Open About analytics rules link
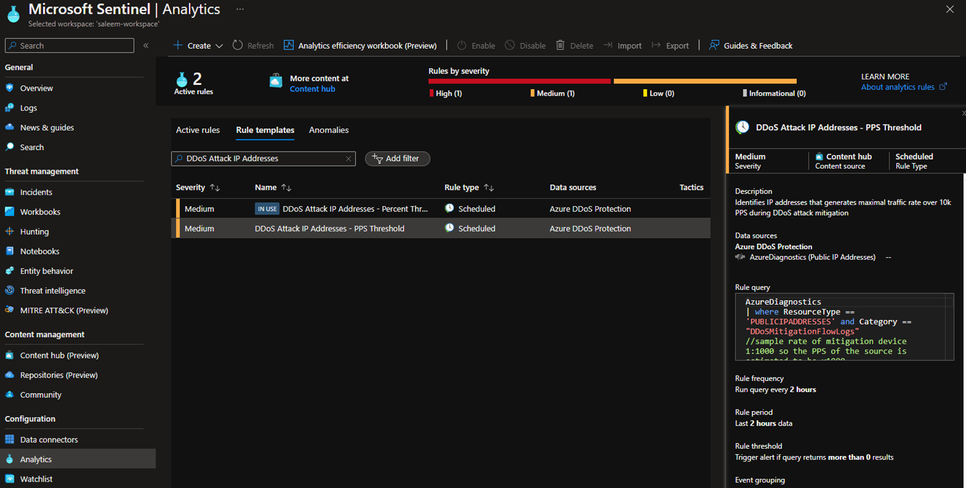 point(903,87)
